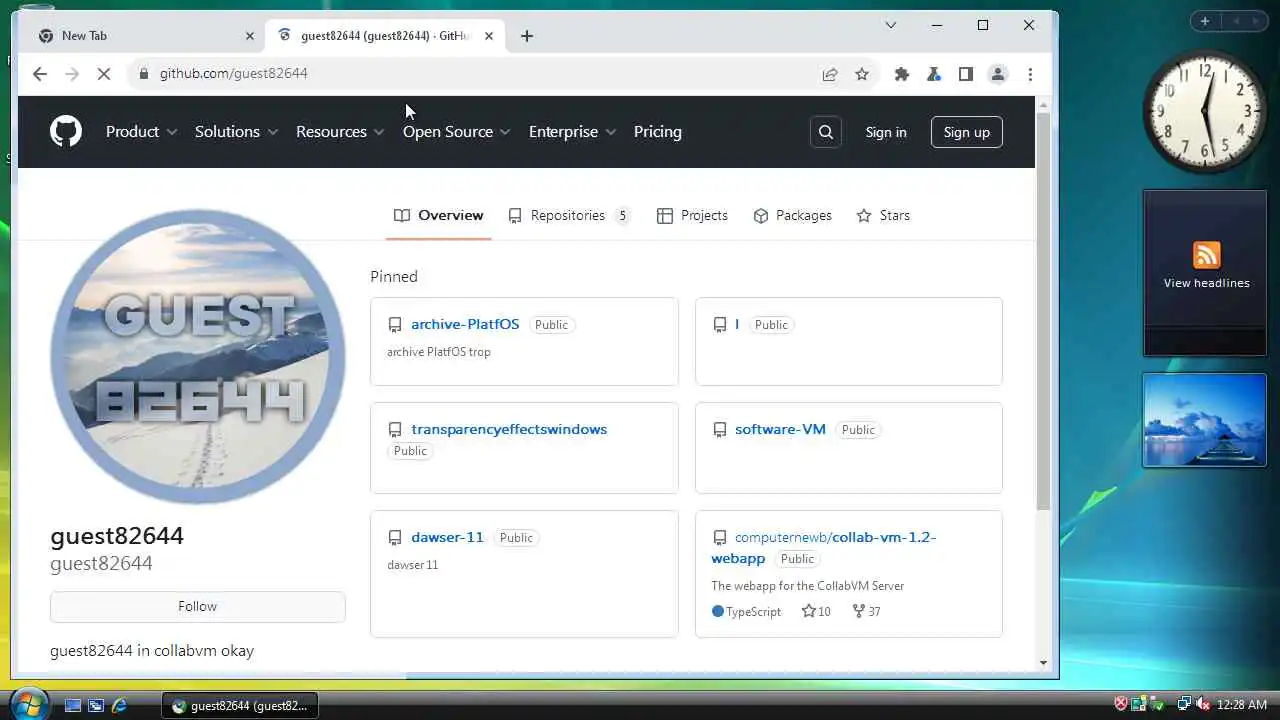Click the forks count icon on collab-vm card

click(858, 611)
